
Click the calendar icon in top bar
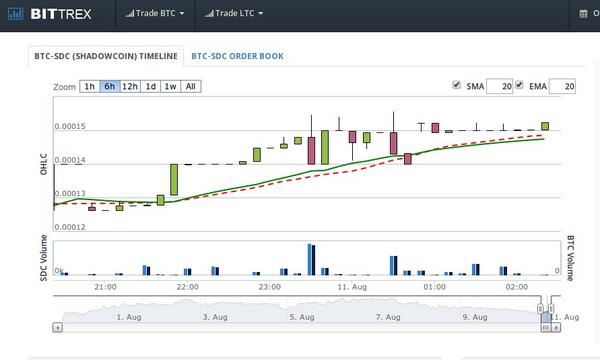tap(583, 14)
